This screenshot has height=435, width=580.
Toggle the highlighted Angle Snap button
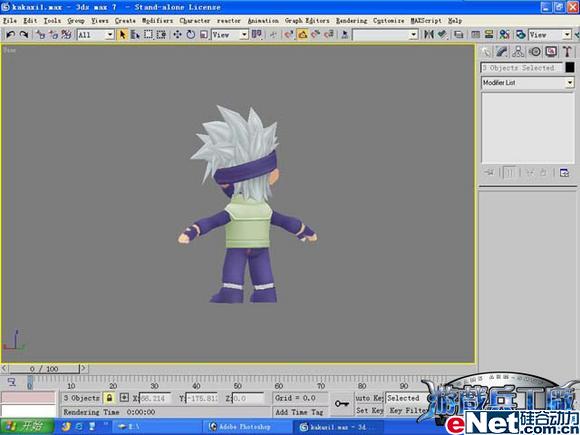[x=303, y=35]
